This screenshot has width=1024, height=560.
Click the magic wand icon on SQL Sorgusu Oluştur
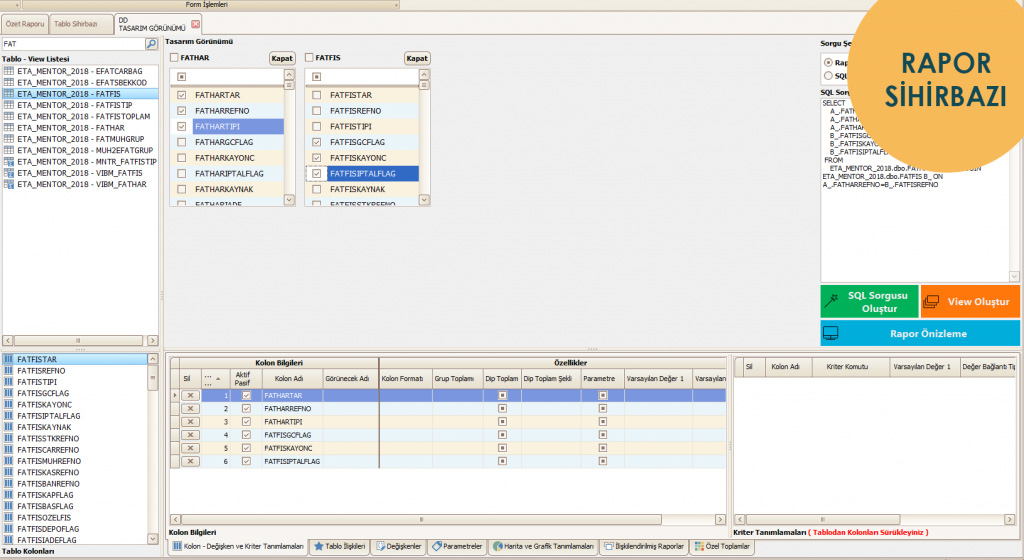[x=831, y=301]
